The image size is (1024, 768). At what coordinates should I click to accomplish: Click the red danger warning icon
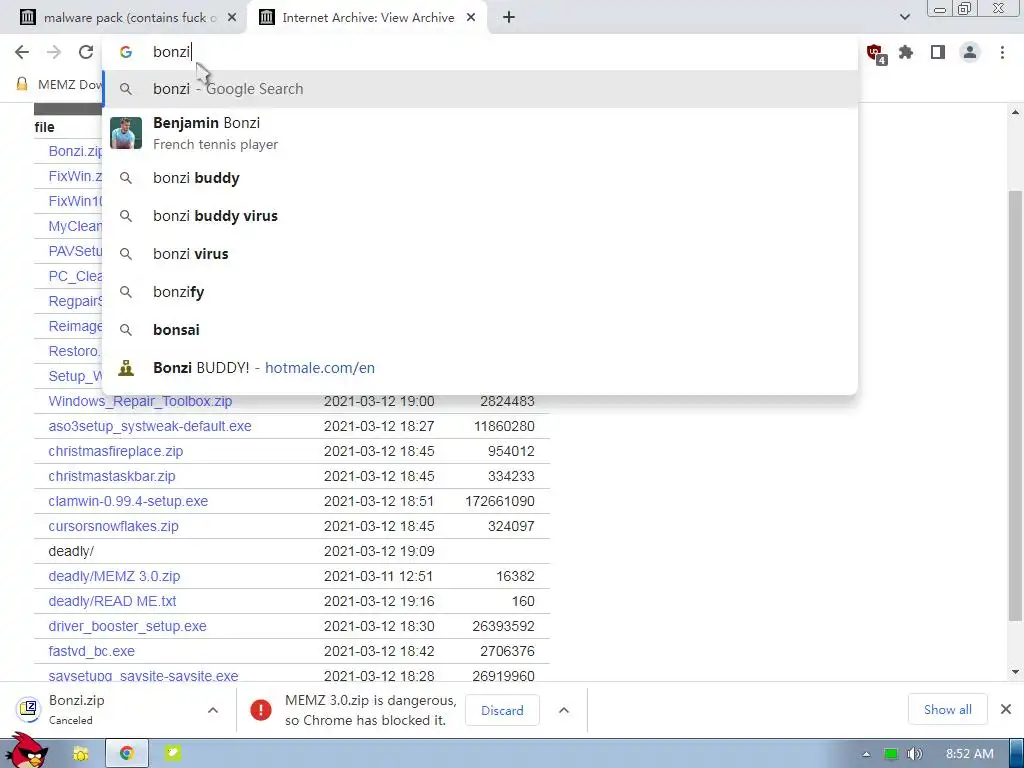coord(261,710)
